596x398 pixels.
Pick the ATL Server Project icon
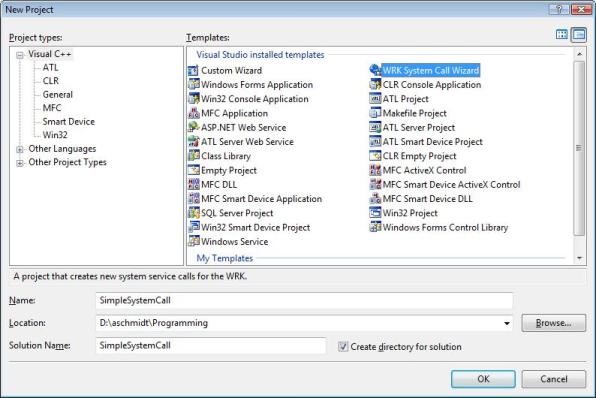click(x=375, y=127)
